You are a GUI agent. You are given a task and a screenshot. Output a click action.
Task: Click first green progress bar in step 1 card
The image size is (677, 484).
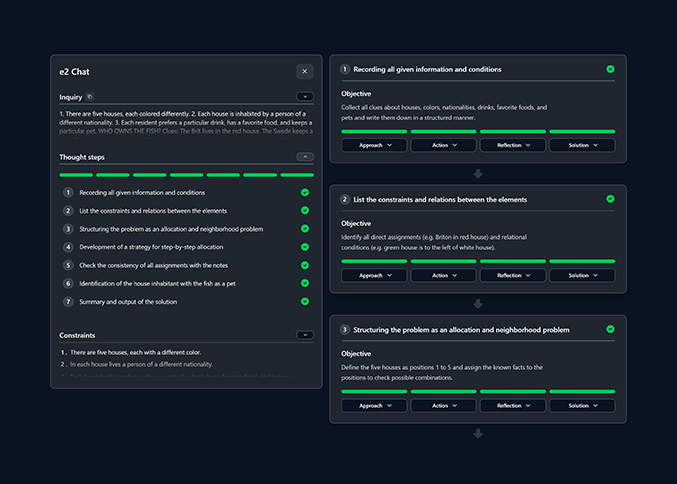375,131
